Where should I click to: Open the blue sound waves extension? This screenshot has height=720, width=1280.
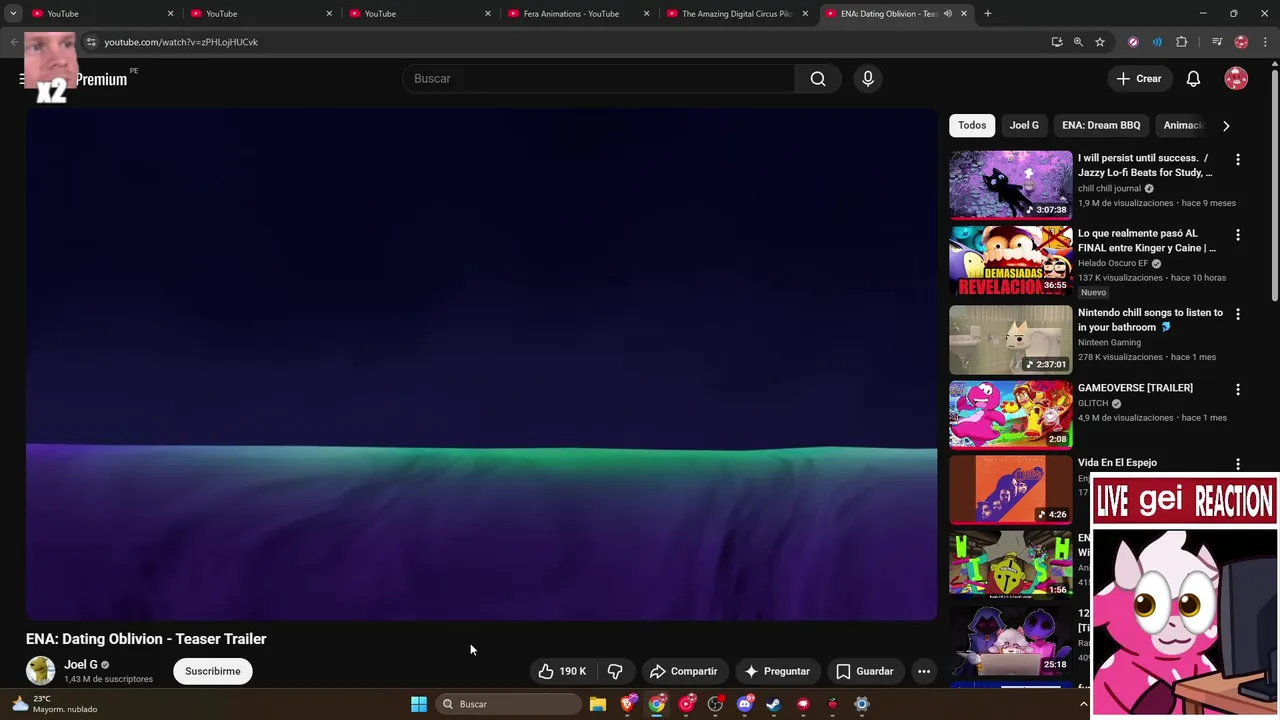[x=1157, y=42]
